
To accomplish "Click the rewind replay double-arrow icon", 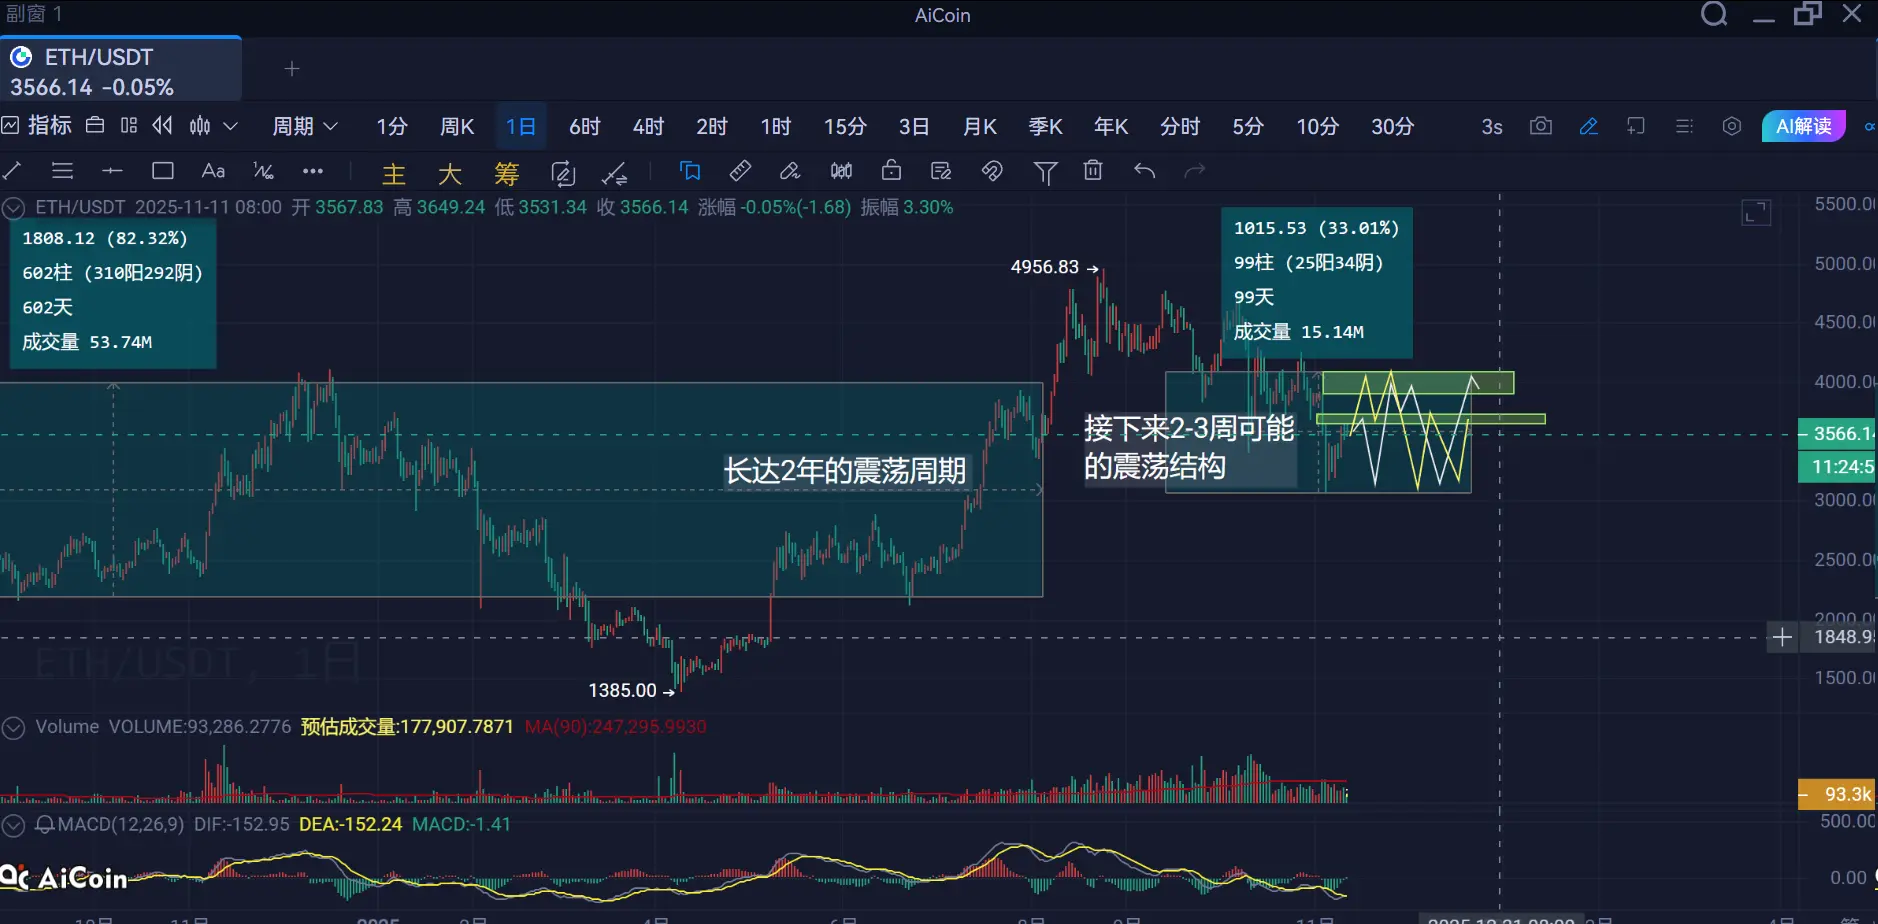I will click(x=162, y=126).
